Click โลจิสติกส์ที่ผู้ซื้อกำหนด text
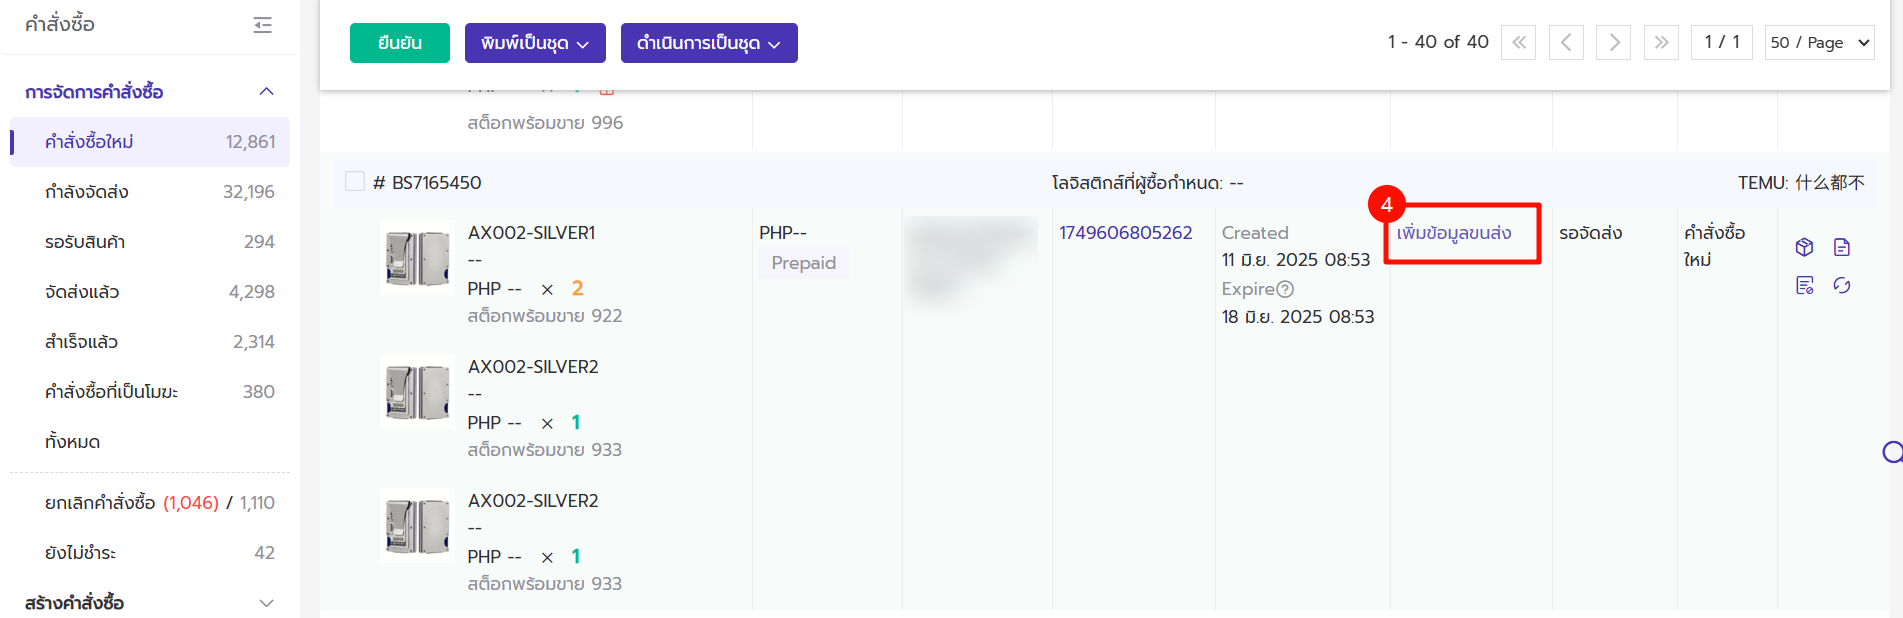Screen dimensions: 1903x618 pos(1148,183)
